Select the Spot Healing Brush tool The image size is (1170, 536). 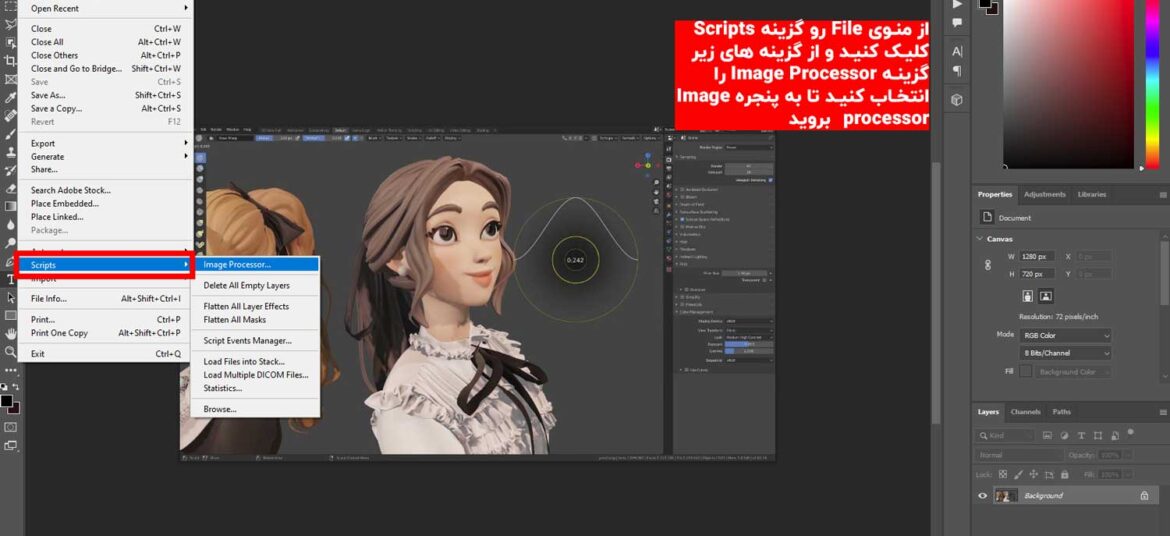click(x=10, y=116)
